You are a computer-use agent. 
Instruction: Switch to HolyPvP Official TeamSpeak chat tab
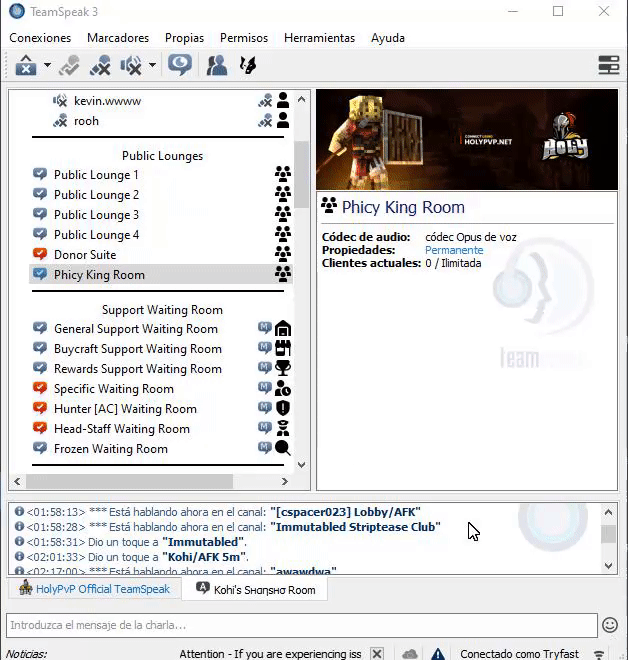point(95,588)
